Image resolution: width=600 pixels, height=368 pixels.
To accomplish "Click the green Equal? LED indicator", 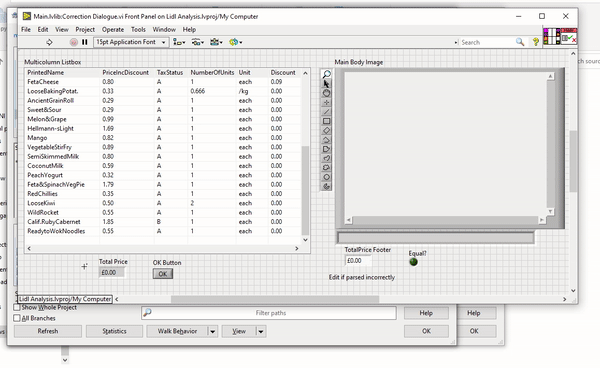I will click(413, 262).
